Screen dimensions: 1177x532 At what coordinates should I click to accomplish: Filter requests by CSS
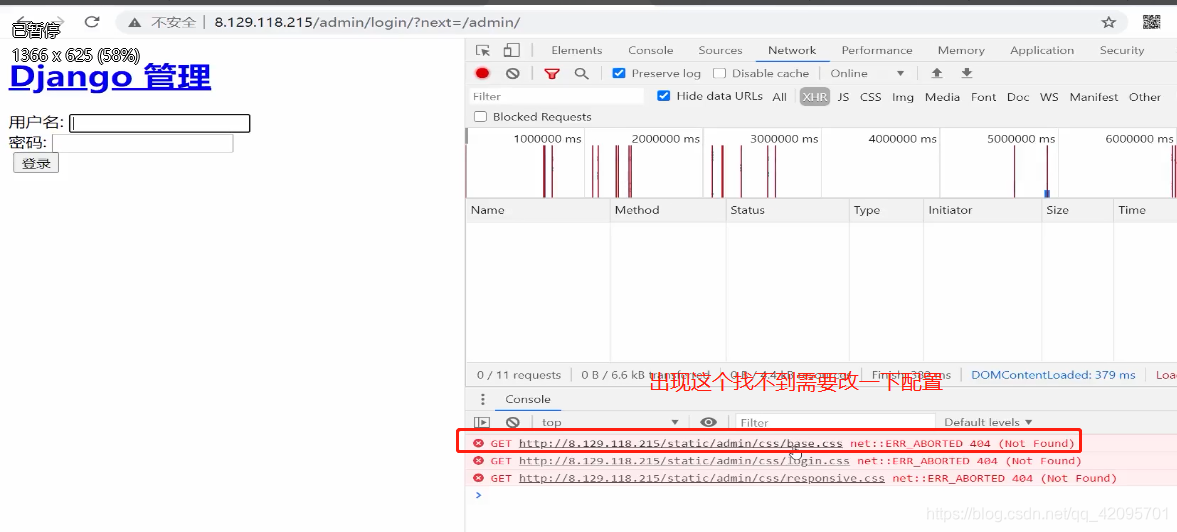(871, 97)
